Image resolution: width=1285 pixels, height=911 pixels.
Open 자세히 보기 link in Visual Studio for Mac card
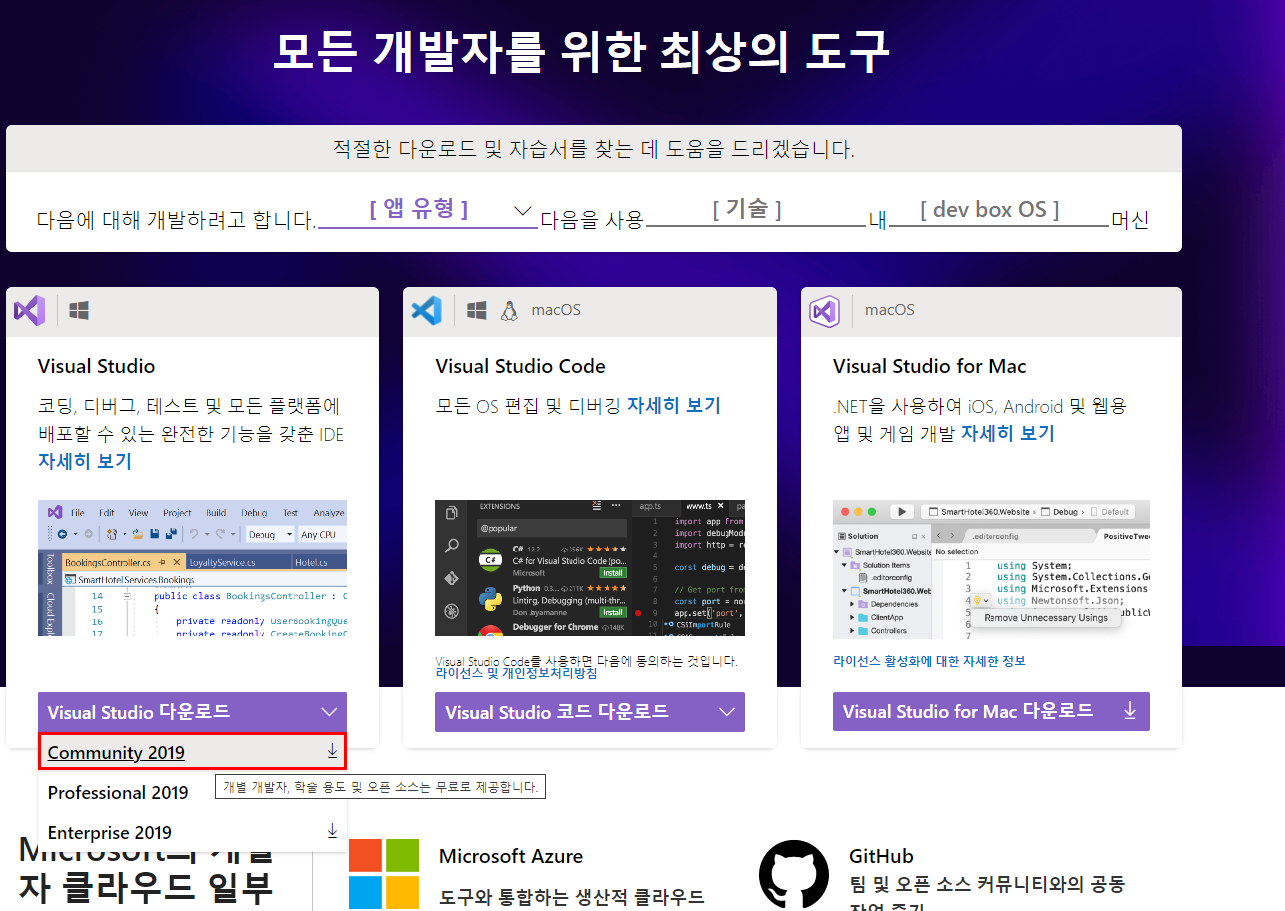pos(1008,433)
